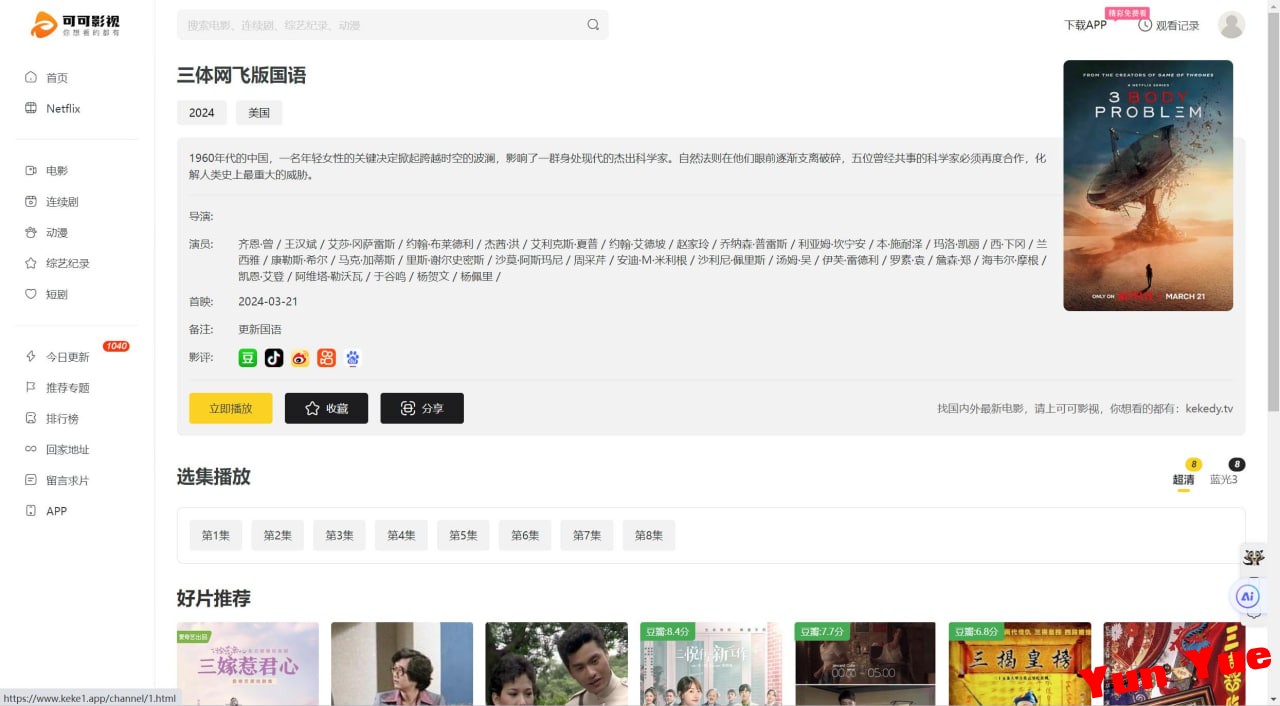Open the 2024 year tag
Image resolution: width=1280 pixels, height=706 pixels.
tap(202, 113)
